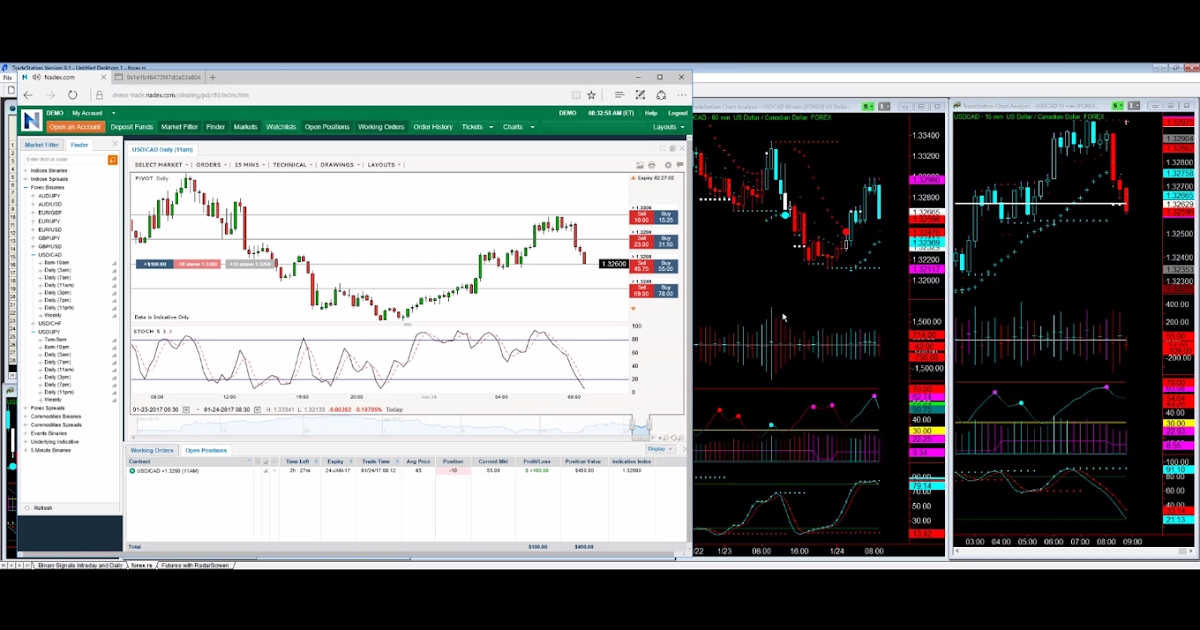This screenshot has height=630, width=1200.
Task: Open the TECHNICAL indicators dropdown
Action: [x=293, y=165]
